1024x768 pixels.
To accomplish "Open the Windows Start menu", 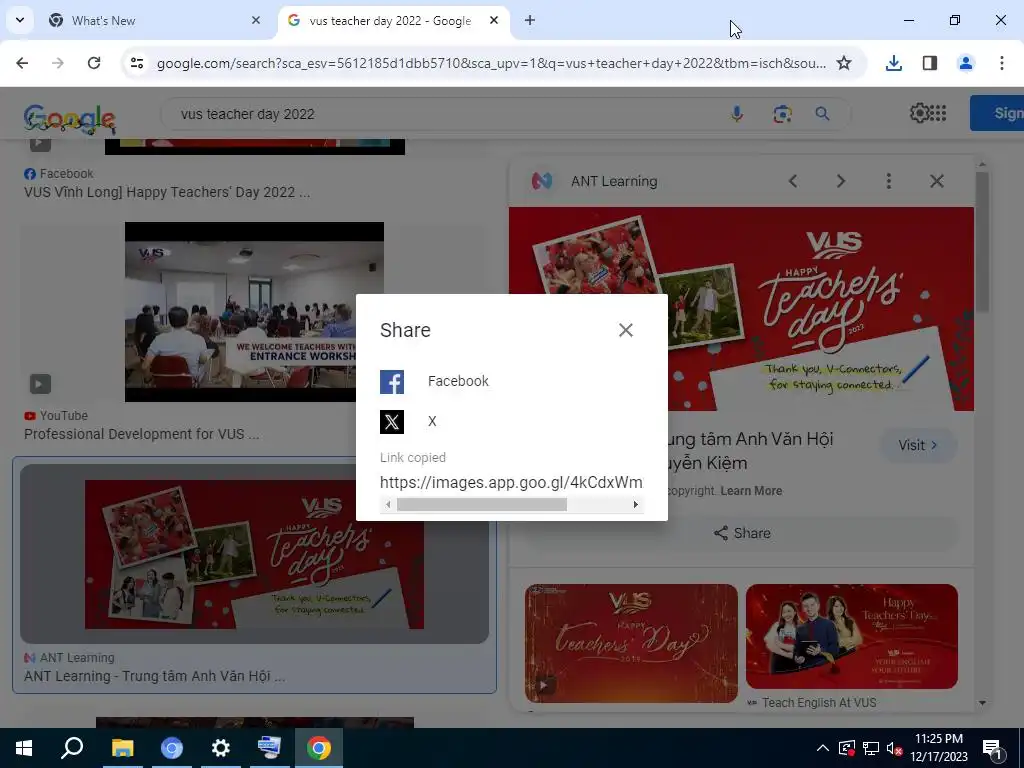I will (x=24, y=748).
